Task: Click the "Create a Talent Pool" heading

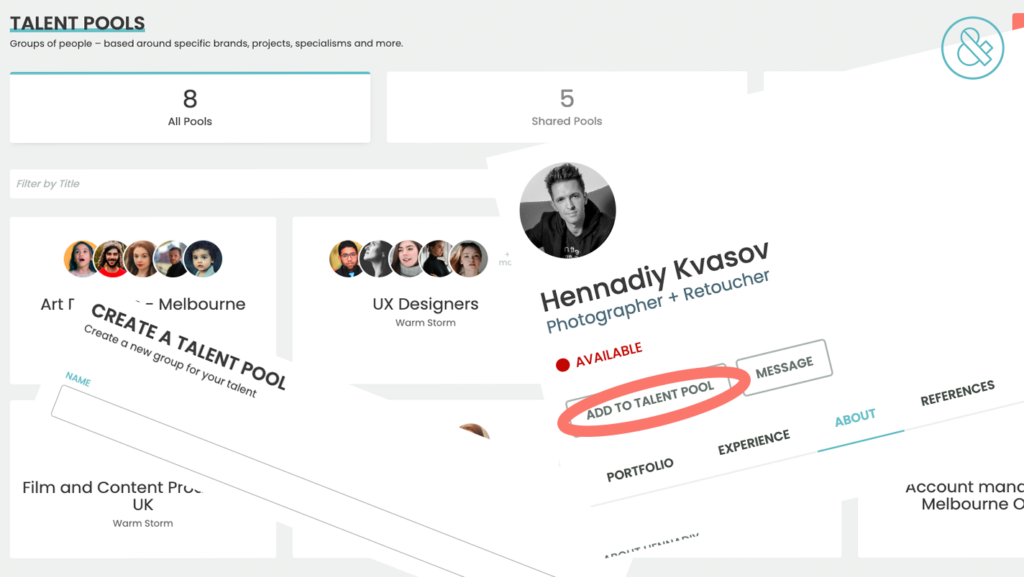Action: point(189,347)
